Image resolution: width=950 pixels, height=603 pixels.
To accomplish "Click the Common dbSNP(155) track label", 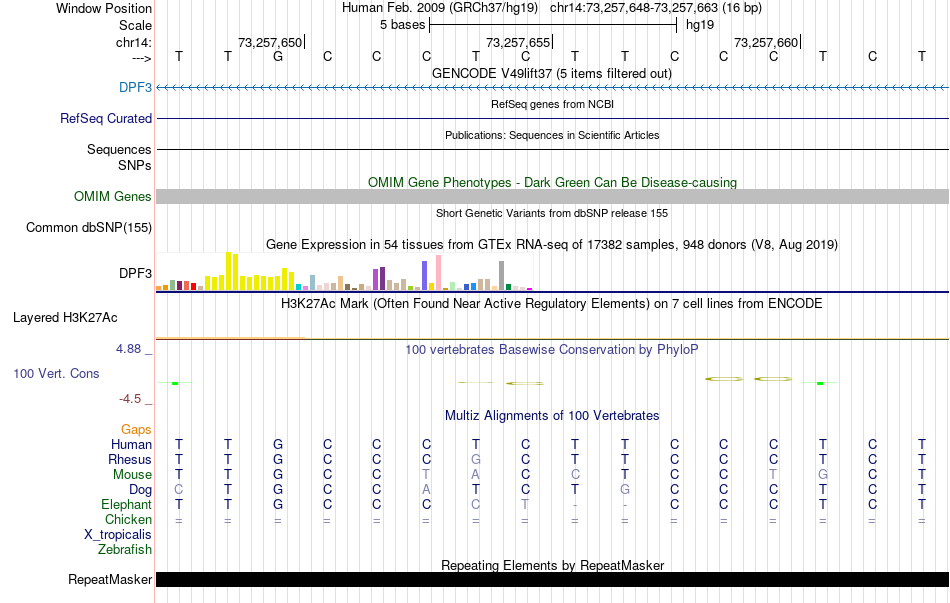I will click(x=88, y=227).
